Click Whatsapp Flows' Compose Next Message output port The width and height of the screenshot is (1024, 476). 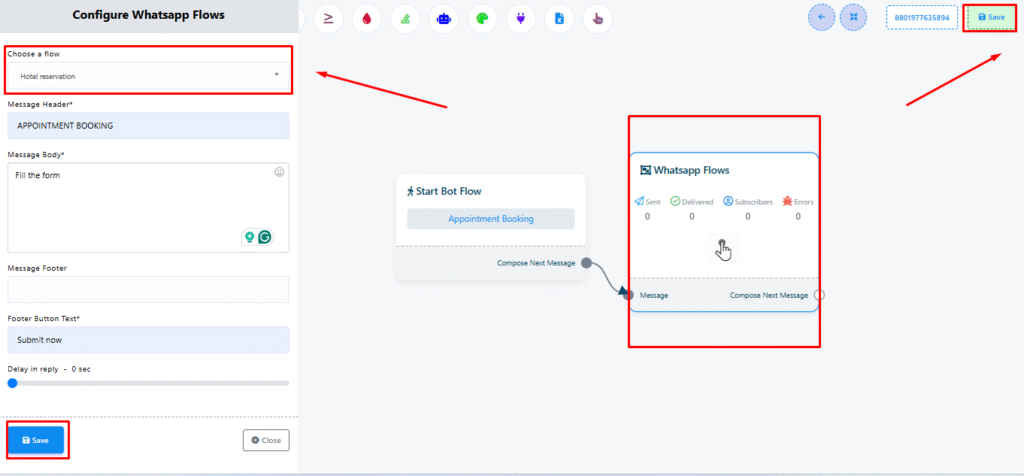820,295
